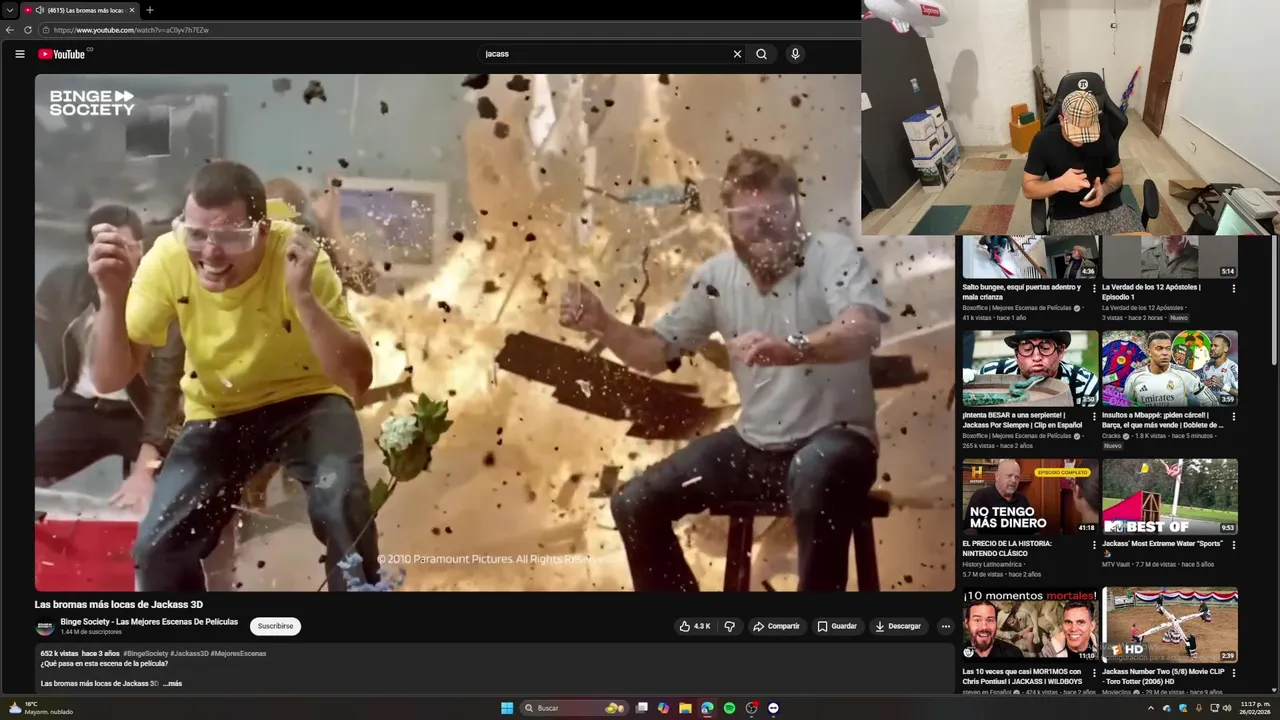Image resolution: width=1280 pixels, height=720 pixels.
Task: Click the video player frame
Action: pyautogui.click(x=495, y=332)
